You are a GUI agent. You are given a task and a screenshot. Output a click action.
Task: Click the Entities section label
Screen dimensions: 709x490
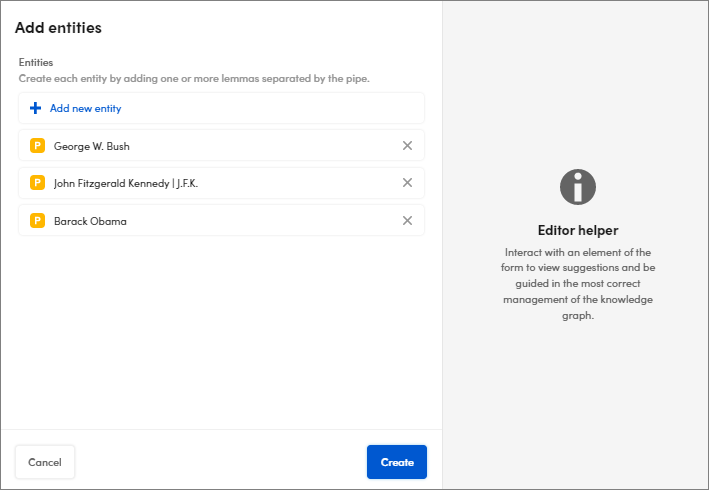[x=38, y=62]
